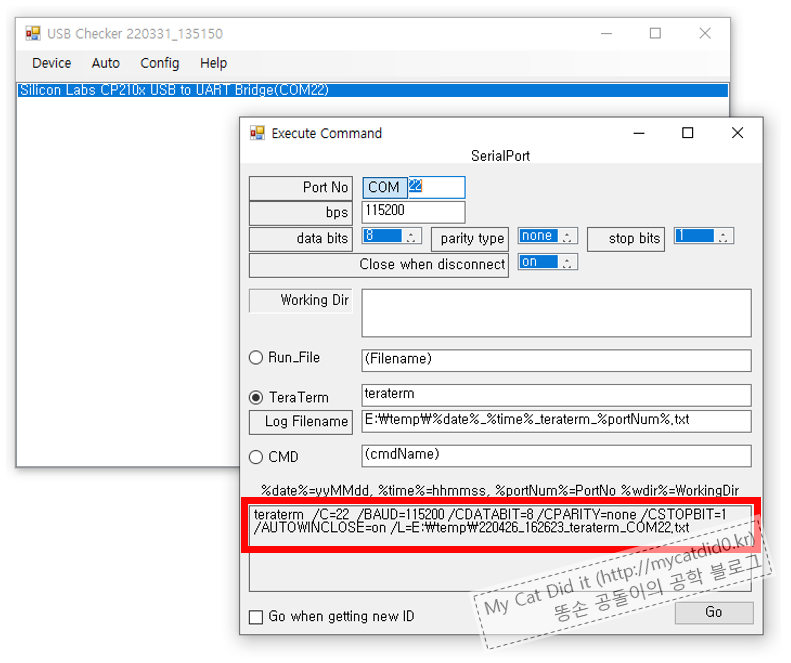Viewport: 791px width, 663px height.
Task: Click the Working Dir text area
Action: click(556, 313)
